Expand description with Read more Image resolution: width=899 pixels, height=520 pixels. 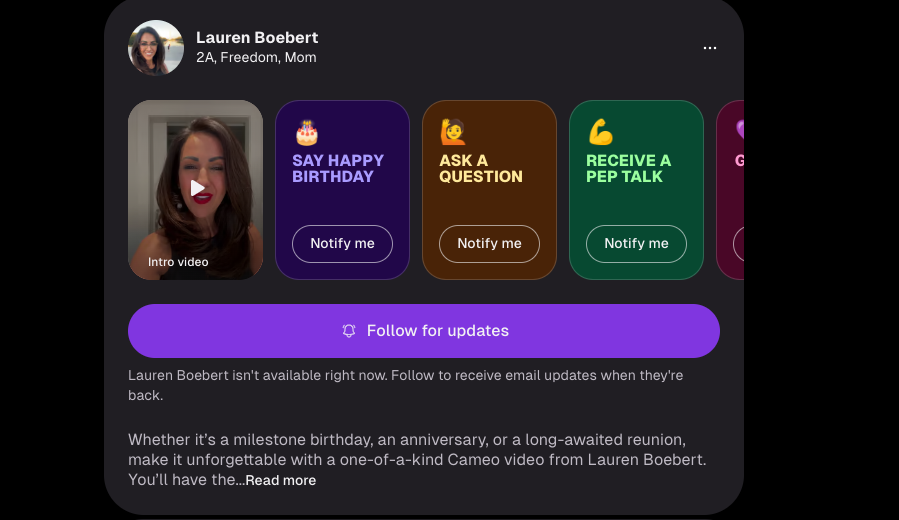click(x=281, y=481)
